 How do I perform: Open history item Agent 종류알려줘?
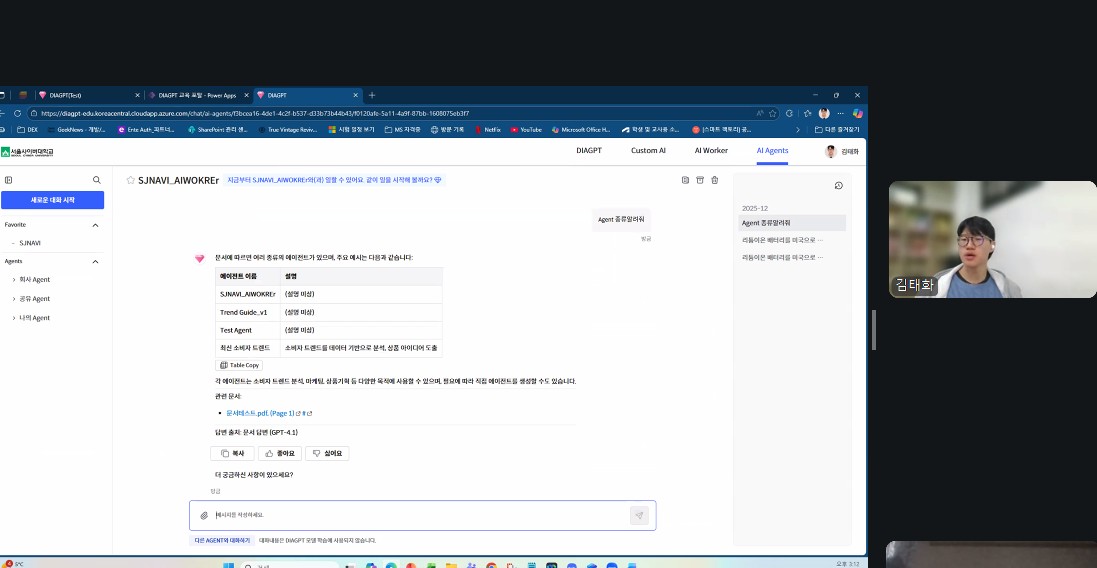tap(793, 223)
